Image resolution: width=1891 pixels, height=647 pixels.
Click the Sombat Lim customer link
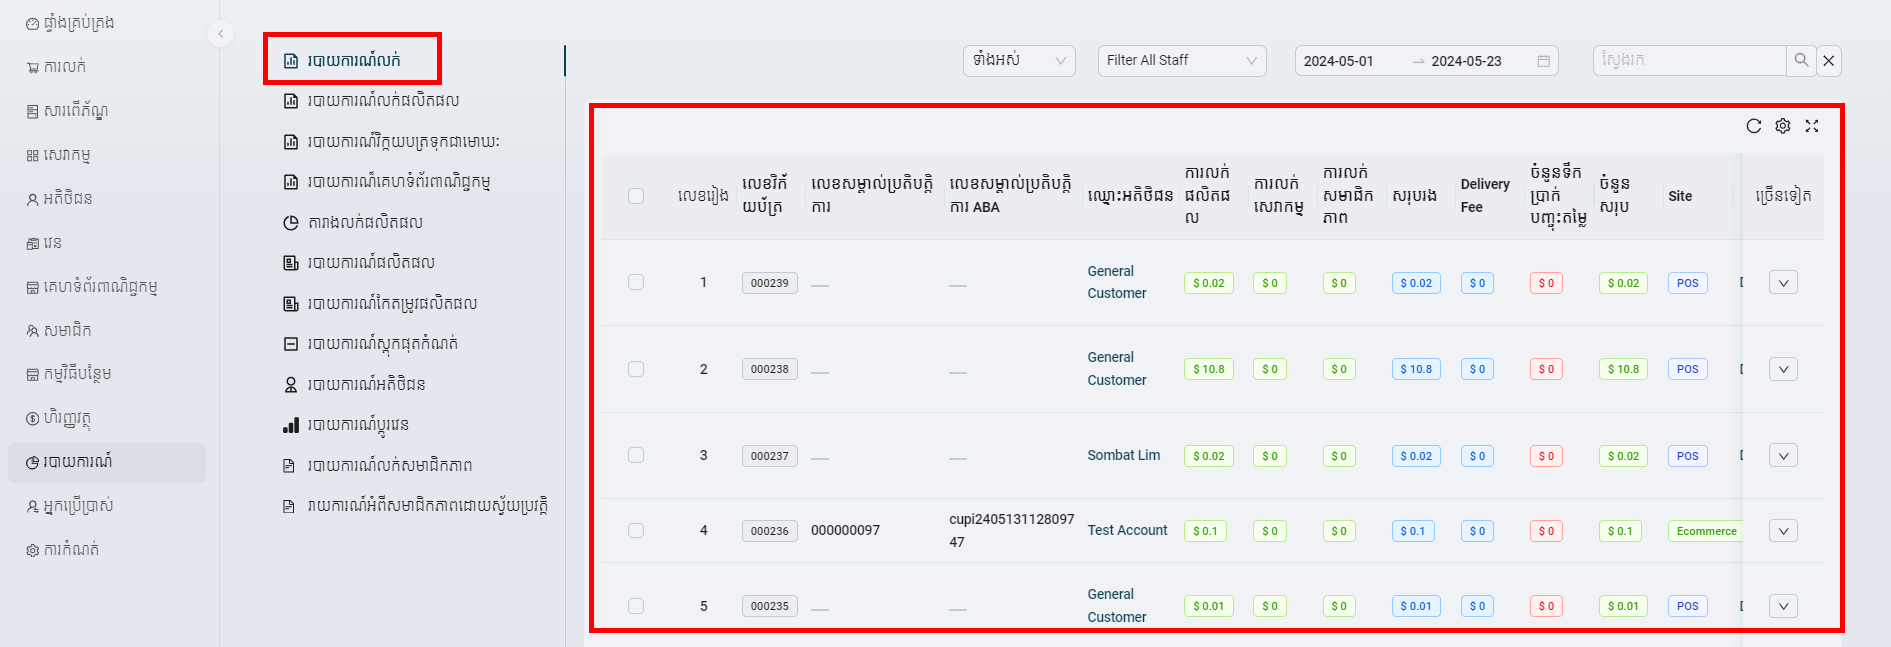coord(1123,455)
